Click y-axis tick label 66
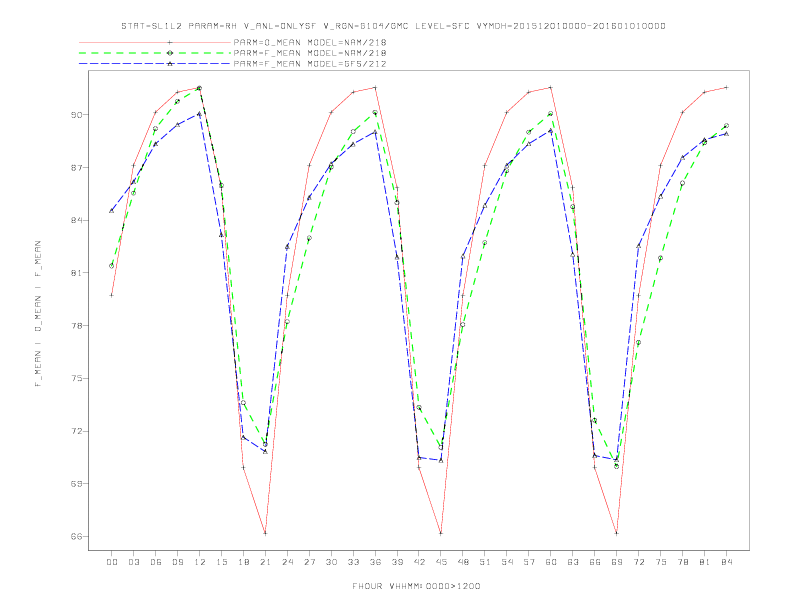 76,536
